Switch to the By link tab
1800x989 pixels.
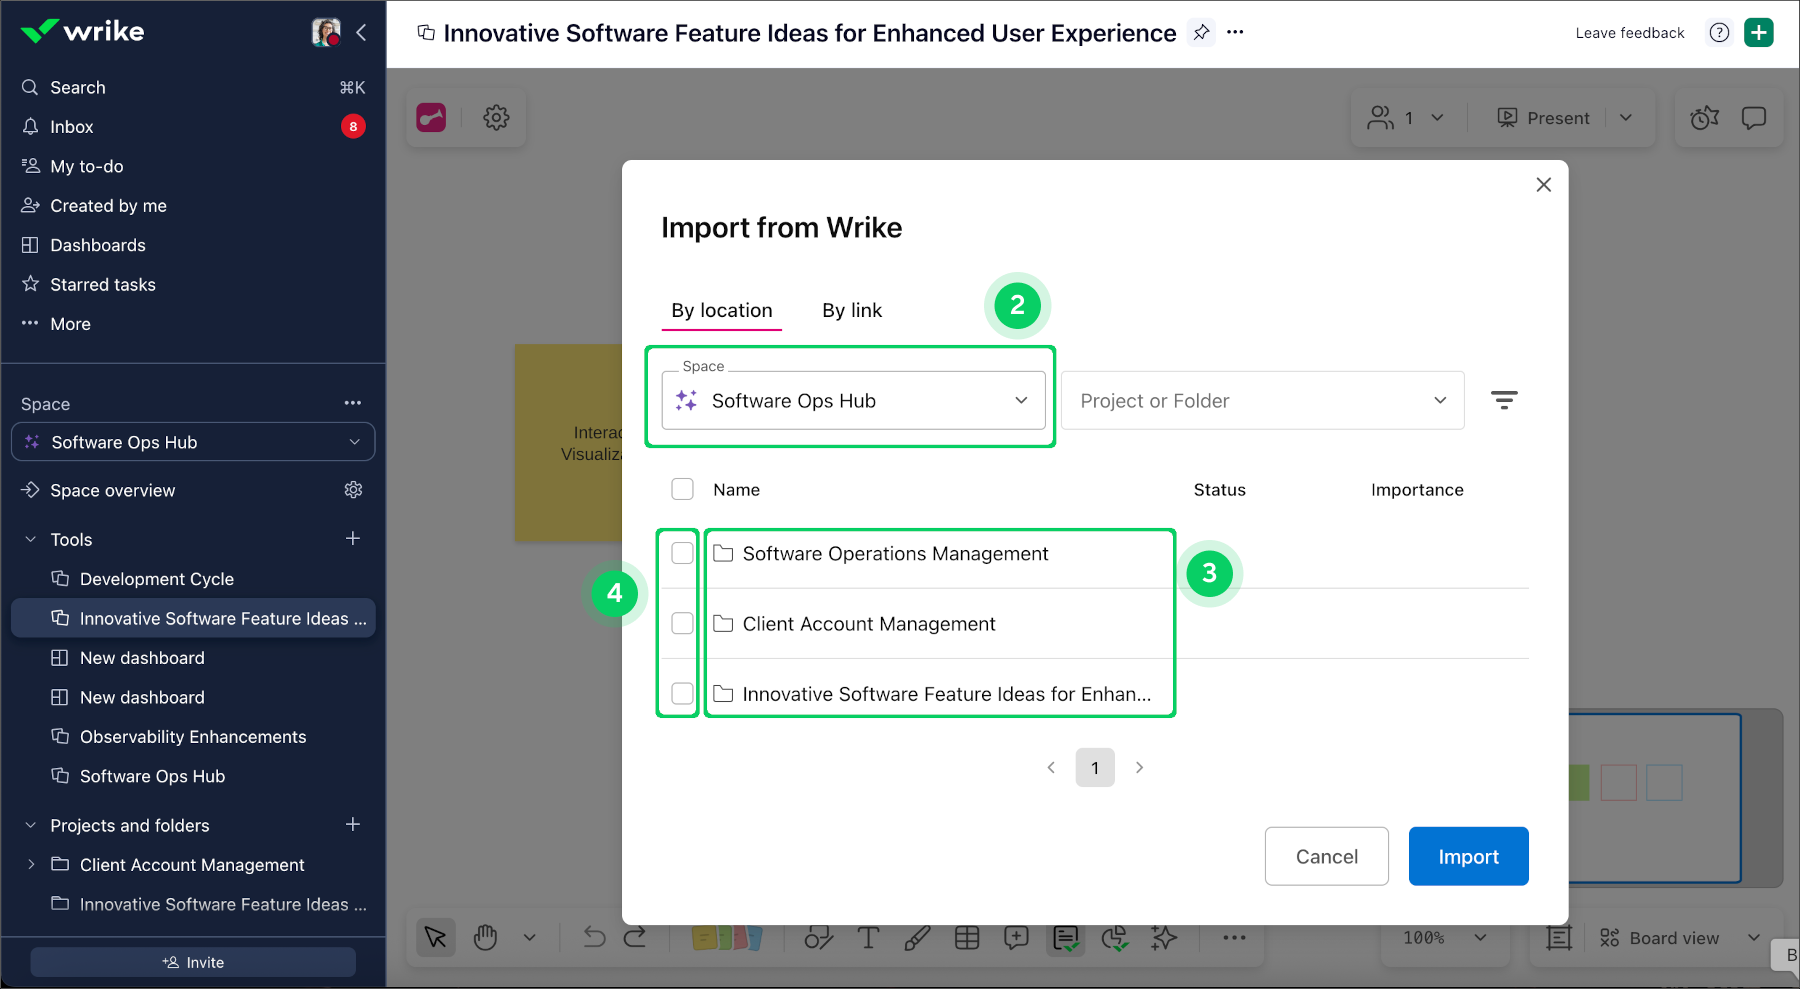pyautogui.click(x=852, y=310)
